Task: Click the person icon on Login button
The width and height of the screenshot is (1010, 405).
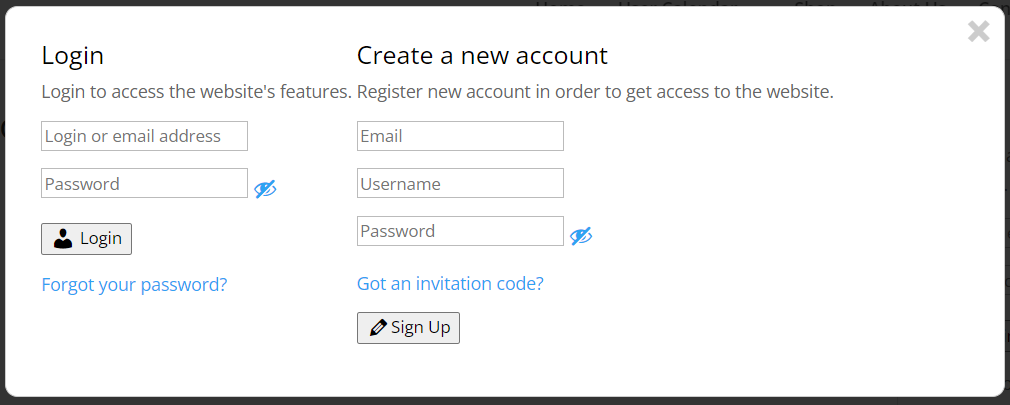Action: pos(63,239)
